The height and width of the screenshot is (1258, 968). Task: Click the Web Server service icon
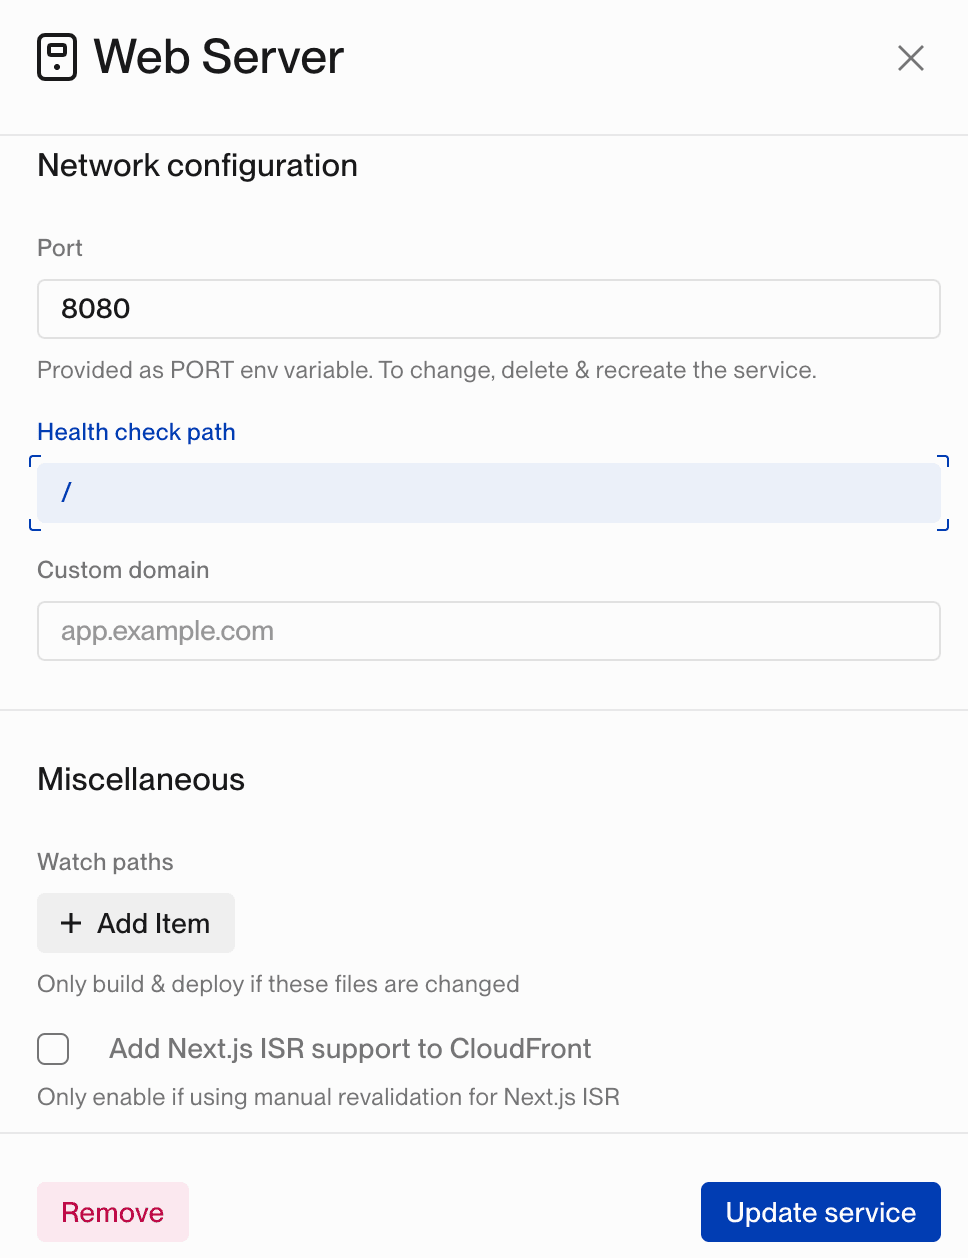(57, 57)
